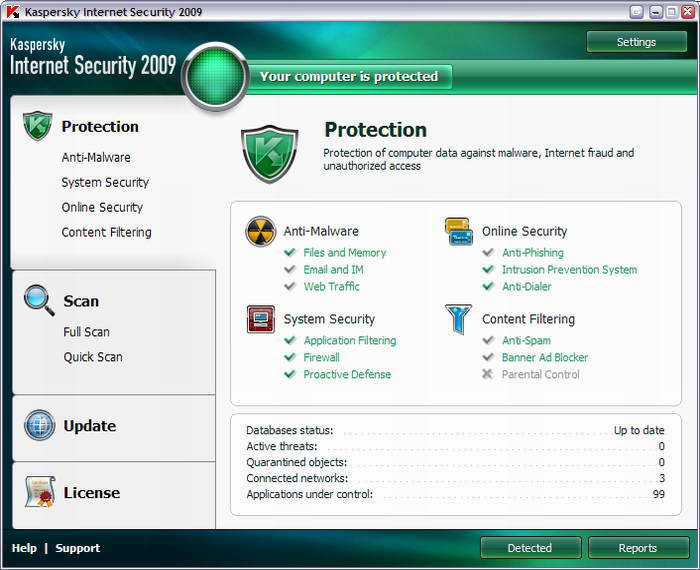
Task: Click the Anti-Dialer link
Action: [x=527, y=287]
